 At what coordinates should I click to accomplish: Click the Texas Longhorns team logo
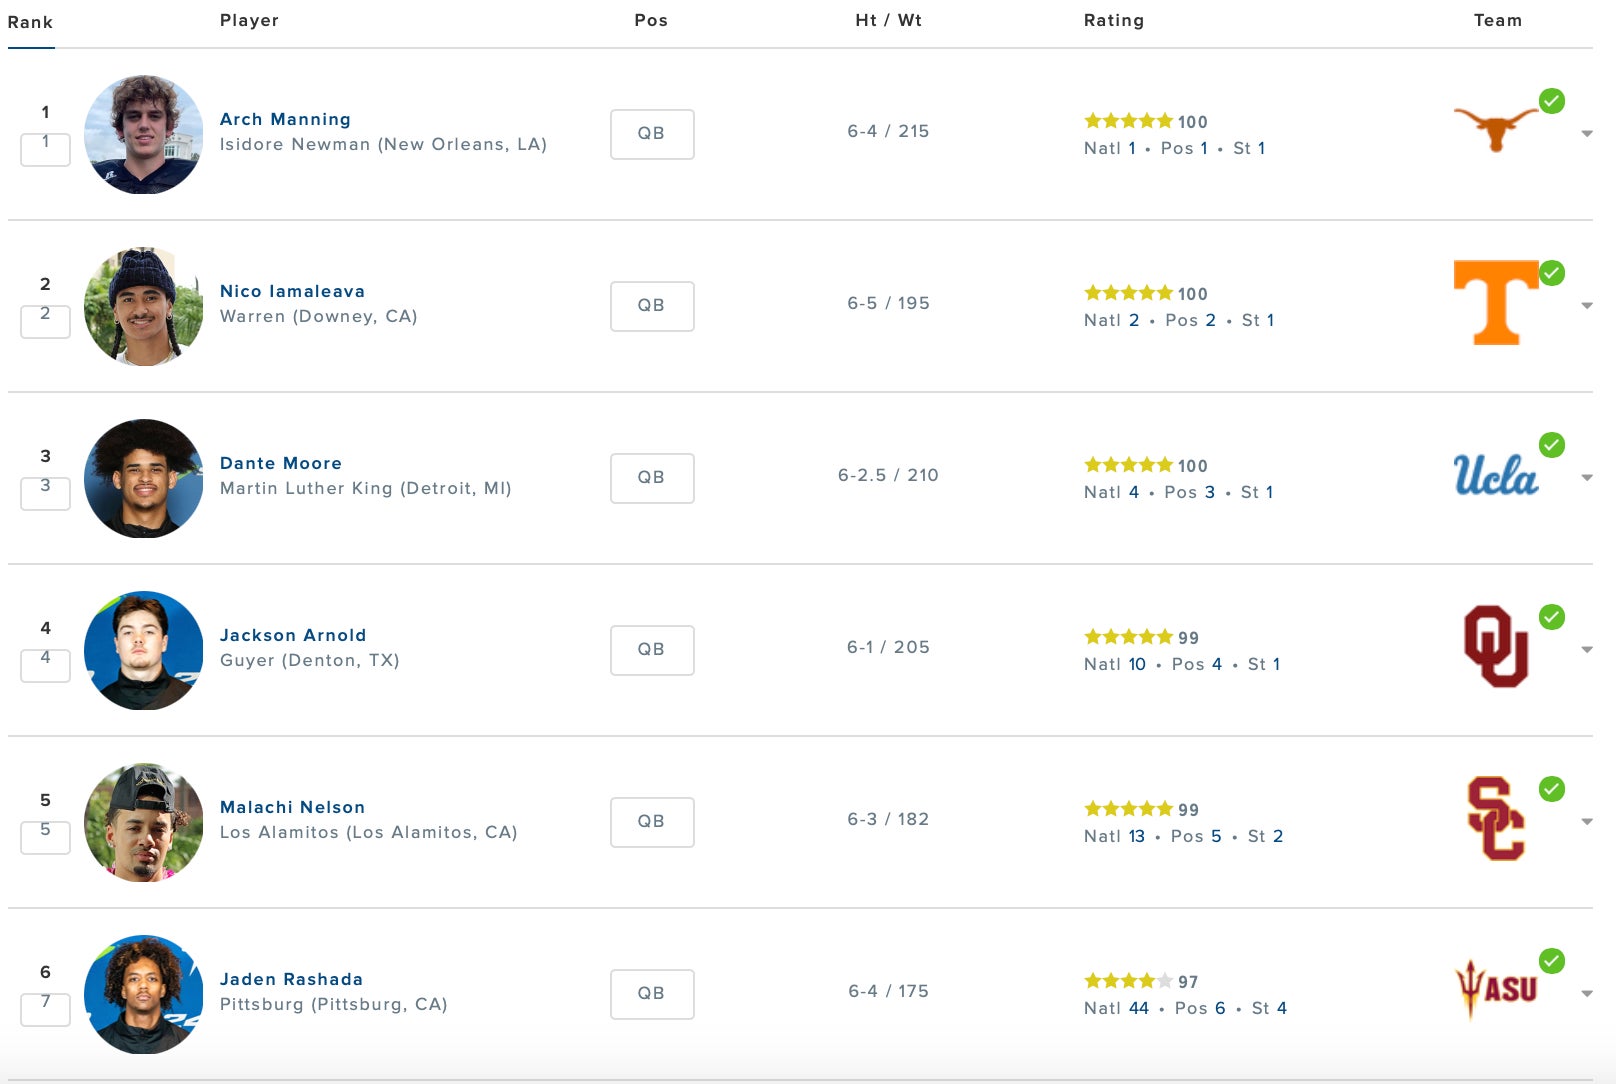(1495, 128)
